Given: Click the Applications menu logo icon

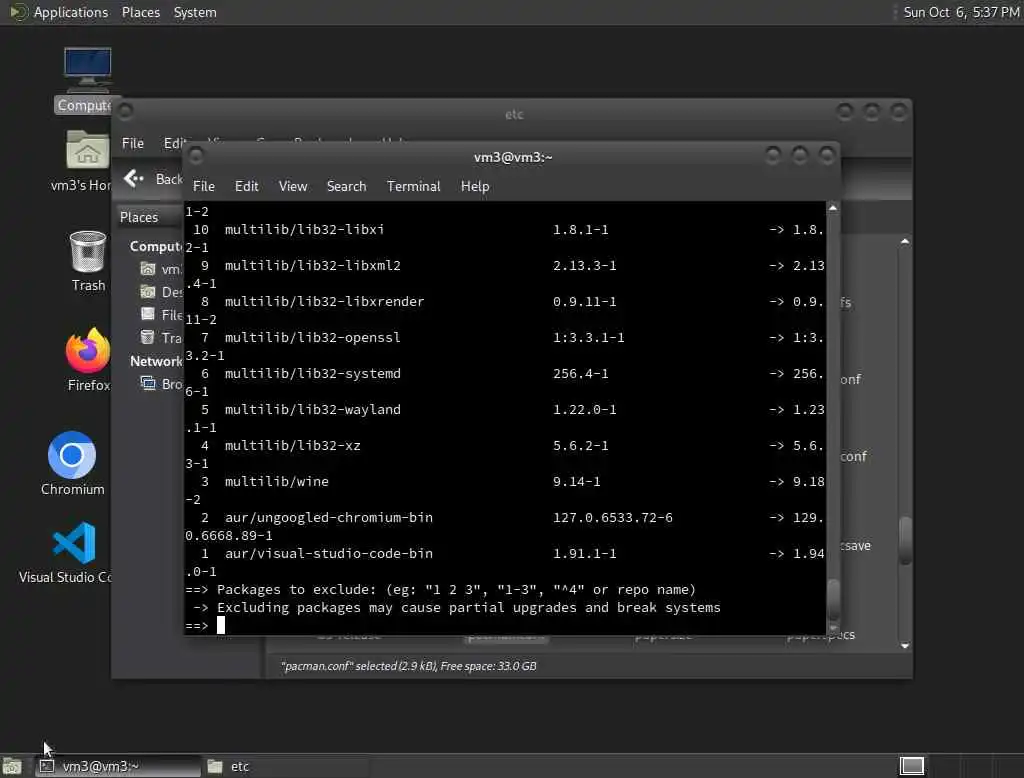Looking at the screenshot, I should [18, 12].
